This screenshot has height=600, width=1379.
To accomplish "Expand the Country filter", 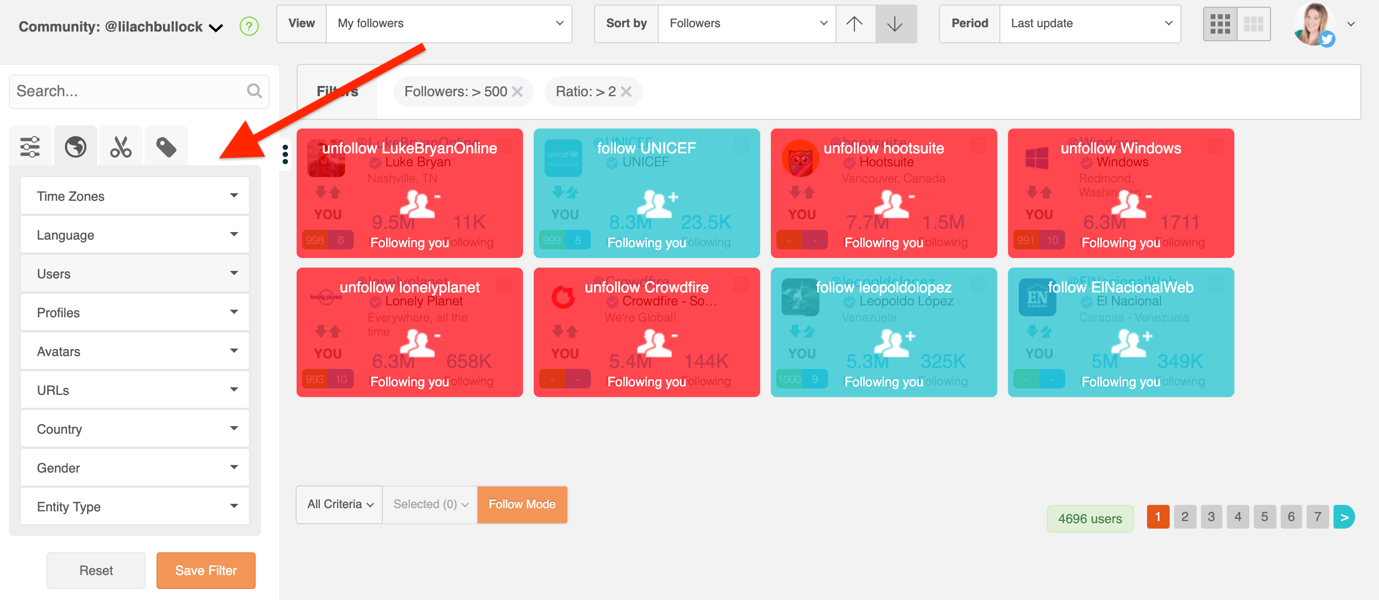I will pos(135,429).
